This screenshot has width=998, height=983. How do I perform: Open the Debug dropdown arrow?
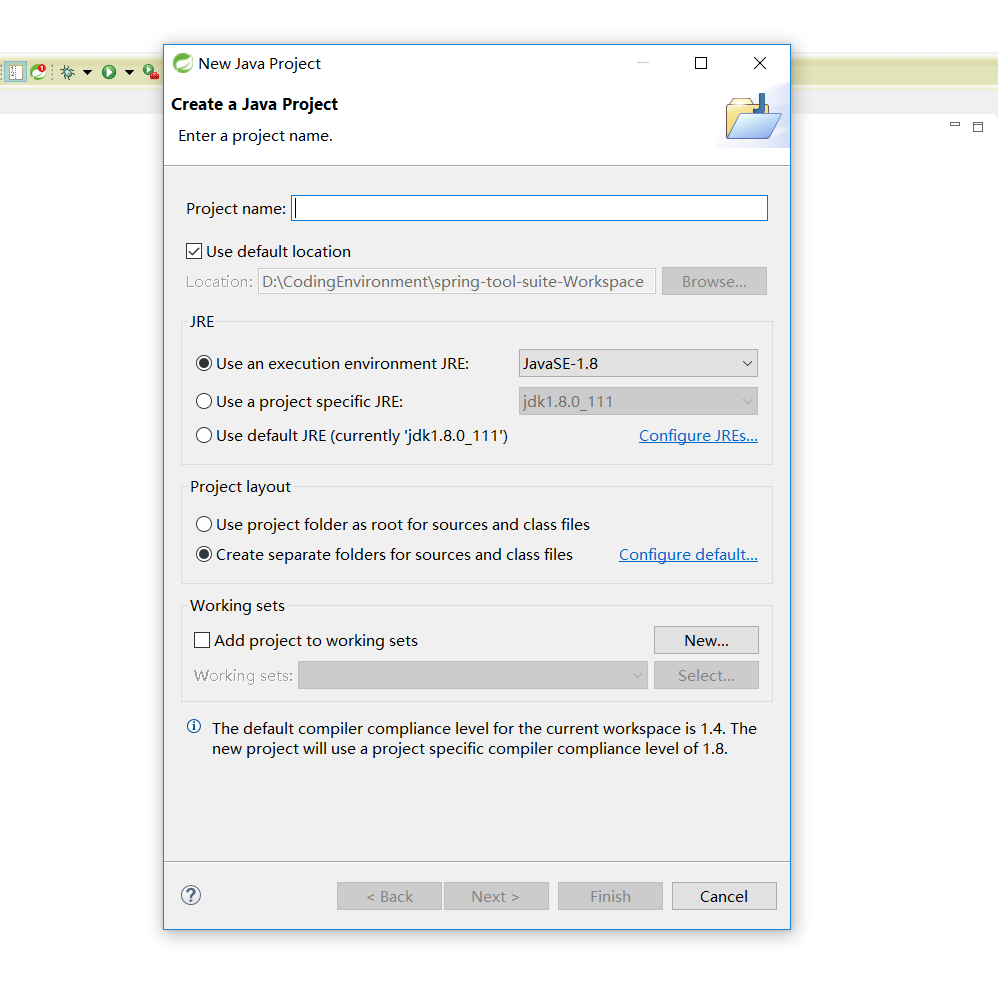87,72
